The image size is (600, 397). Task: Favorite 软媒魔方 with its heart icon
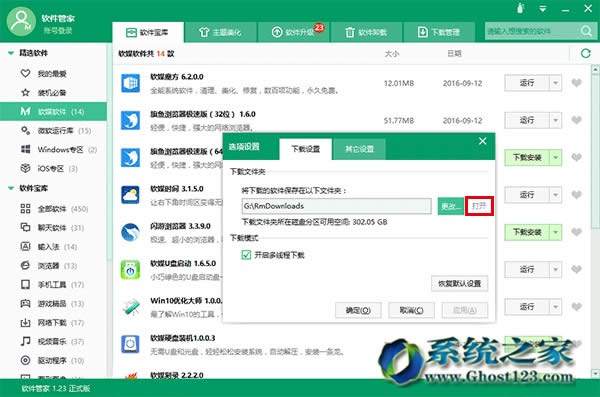point(577,83)
